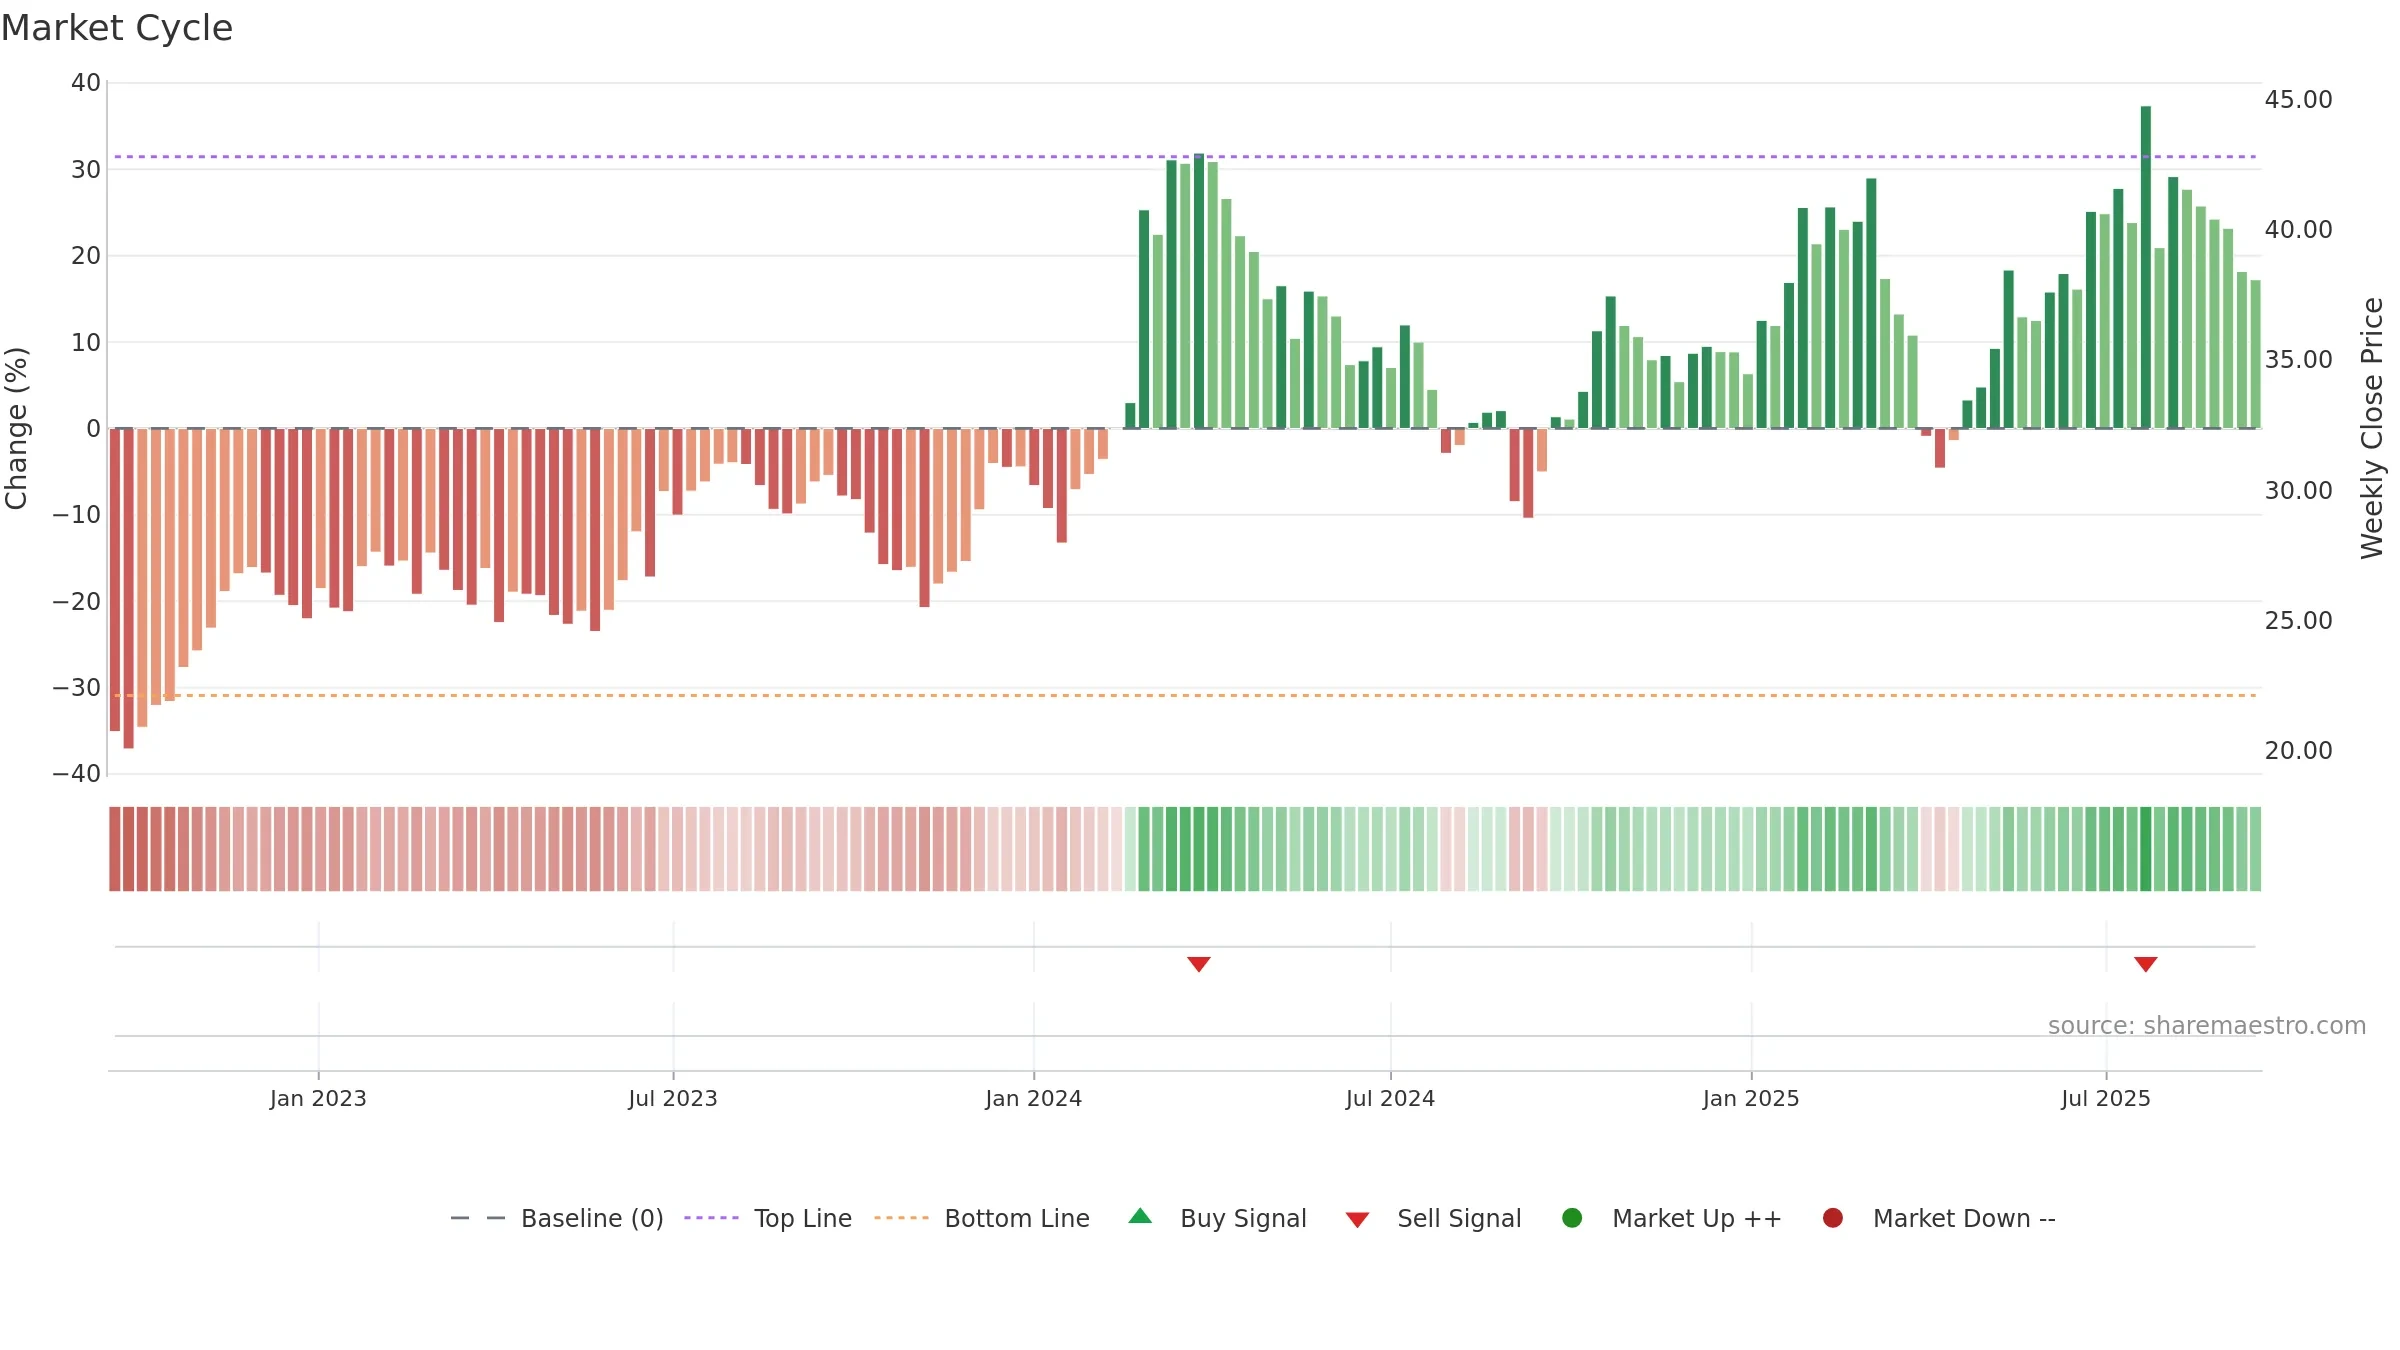
Task: Click the Weekly Close Price axis title
Action: pyautogui.click(x=2372, y=428)
